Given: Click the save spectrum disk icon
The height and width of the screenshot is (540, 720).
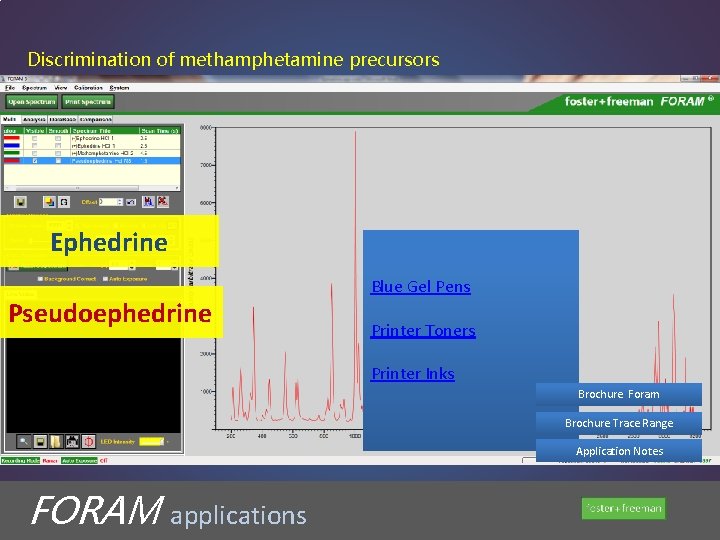Looking at the screenshot, I should (x=20, y=202).
